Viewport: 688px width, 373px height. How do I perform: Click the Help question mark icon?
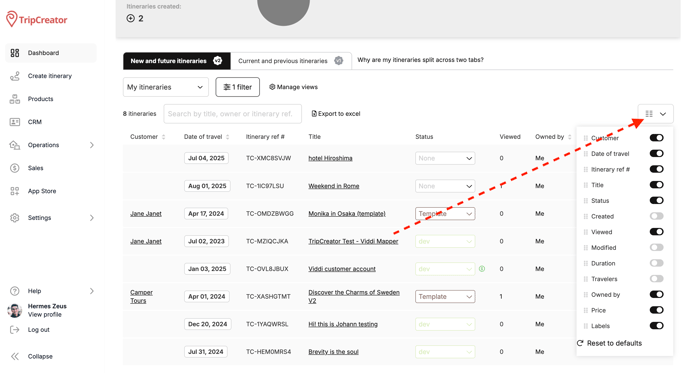coord(15,291)
